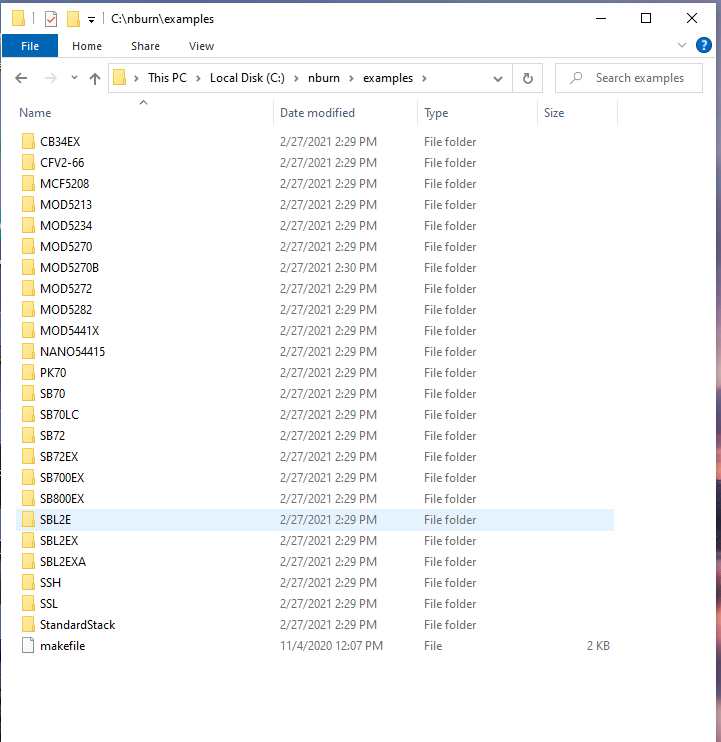Viewport: 721px width, 742px height.
Task: Expand the recent locations dropdown arrow
Action: (x=73, y=78)
